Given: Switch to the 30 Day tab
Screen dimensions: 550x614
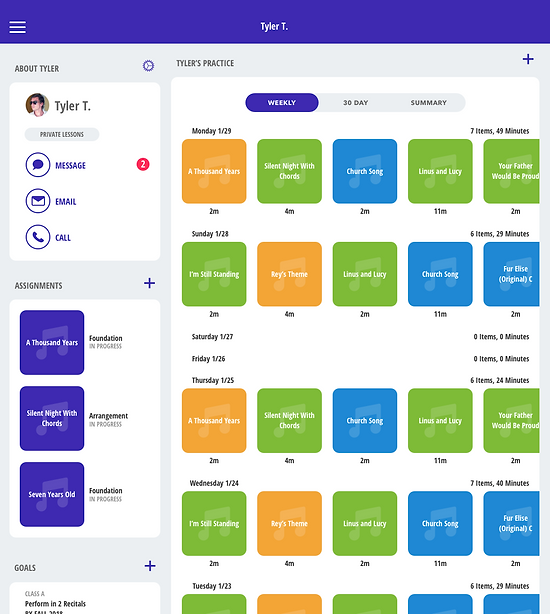Looking at the screenshot, I should (355, 103).
